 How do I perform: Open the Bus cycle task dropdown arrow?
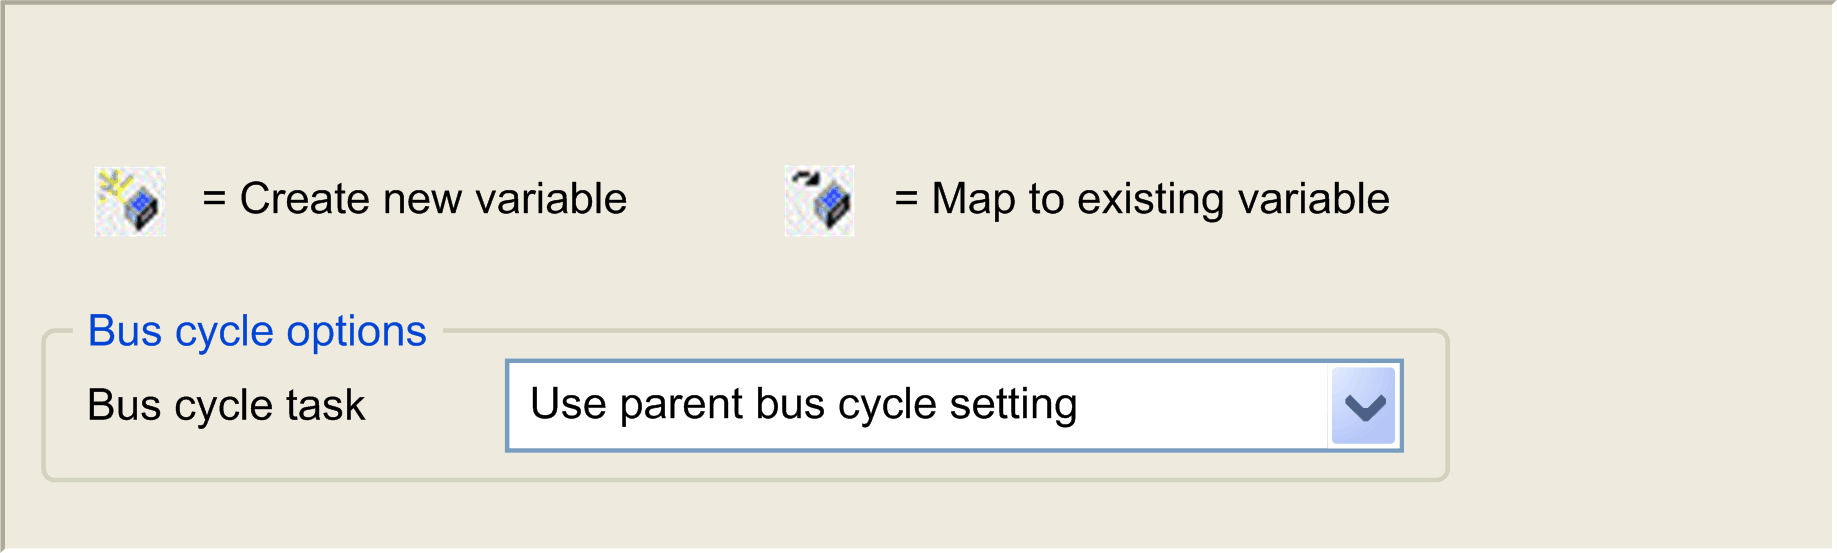pos(1364,406)
